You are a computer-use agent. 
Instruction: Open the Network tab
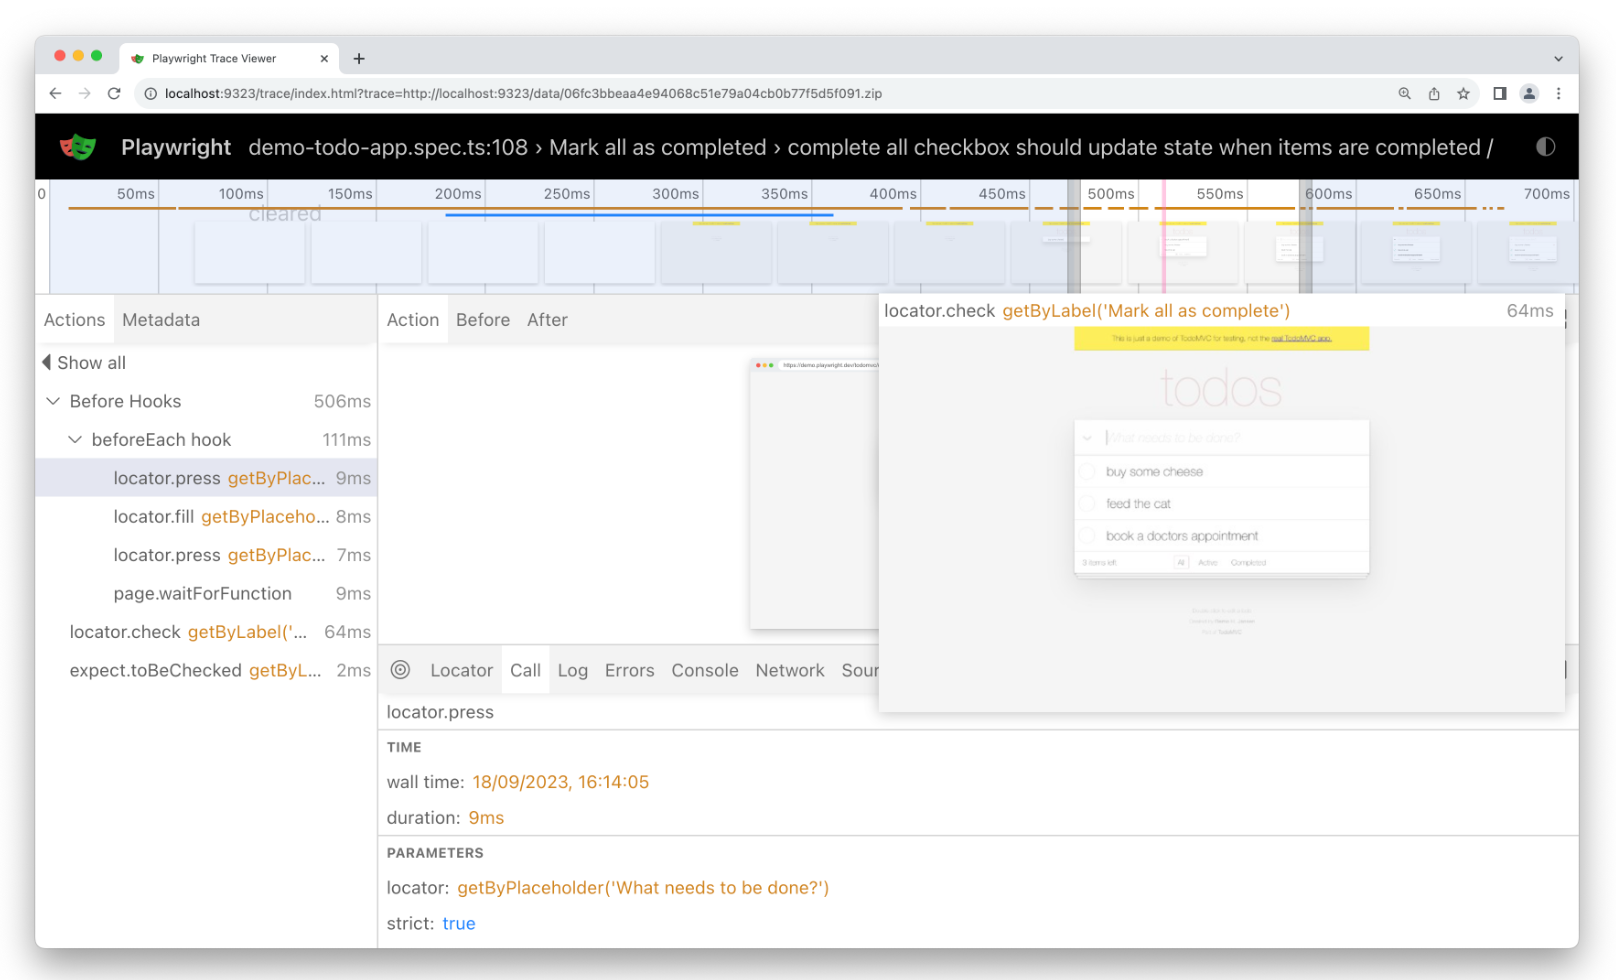(x=790, y=670)
